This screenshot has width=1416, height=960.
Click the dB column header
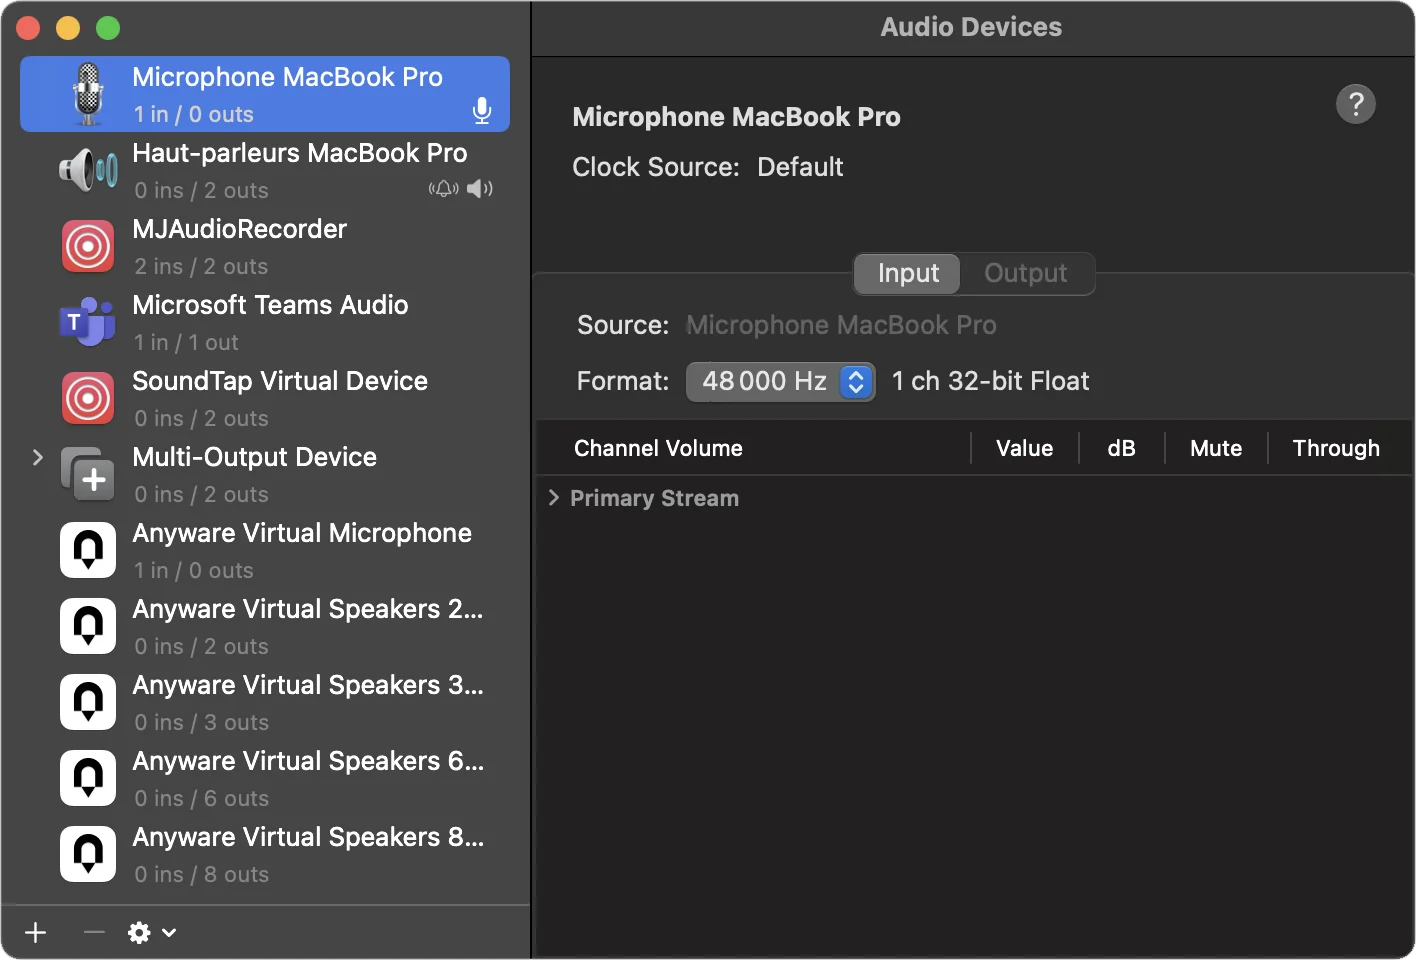pos(1121,448)
